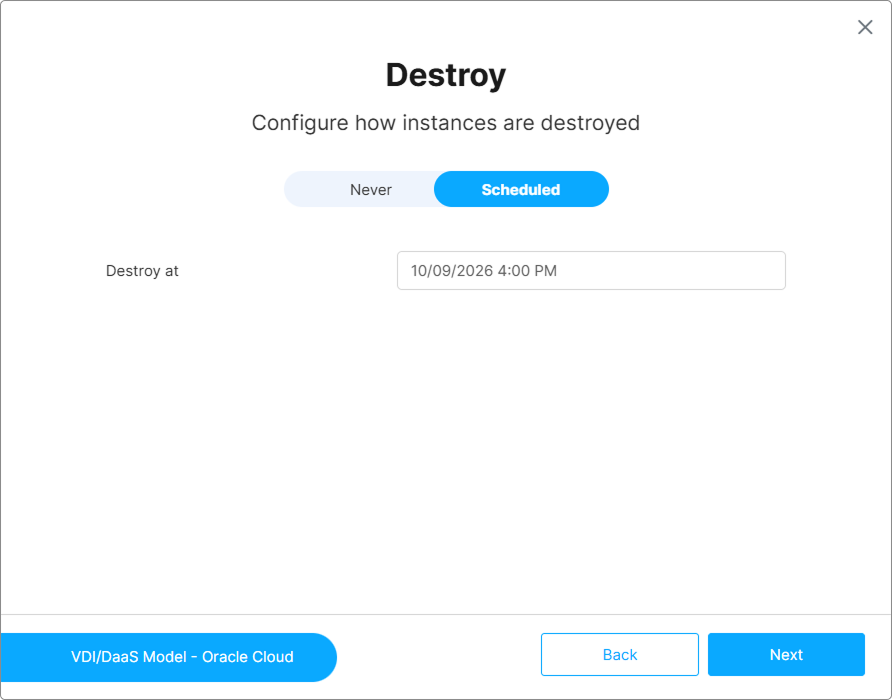Image resolution: width=892 pixels, height=700 pixels.
Task: Select the Scheduled destroy option
Action: pyautogui.click(x=521, y=190)
